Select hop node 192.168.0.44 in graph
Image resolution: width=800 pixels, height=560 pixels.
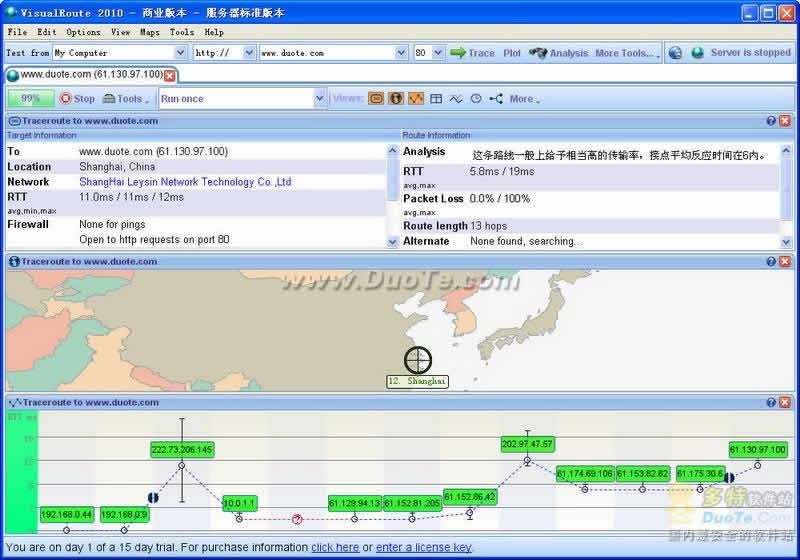pyautogui.click(x=66, y=530)
